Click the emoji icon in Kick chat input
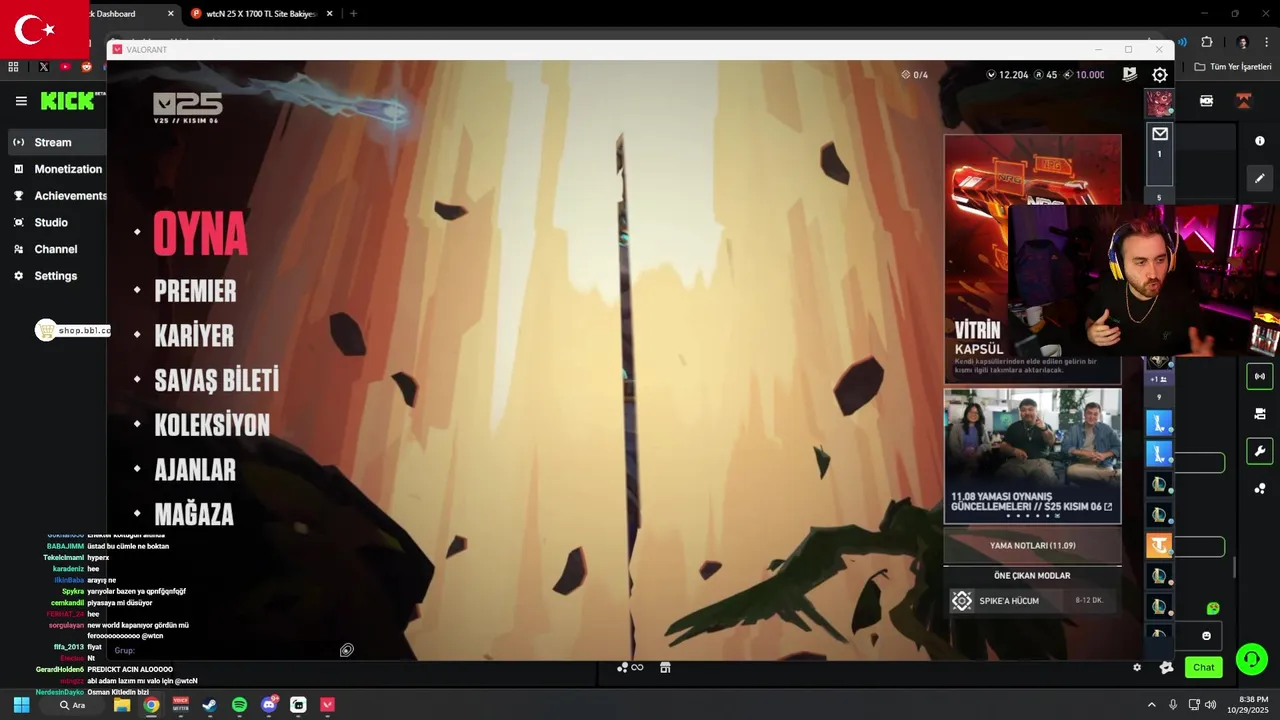1280x720 pixels. 1206,636
